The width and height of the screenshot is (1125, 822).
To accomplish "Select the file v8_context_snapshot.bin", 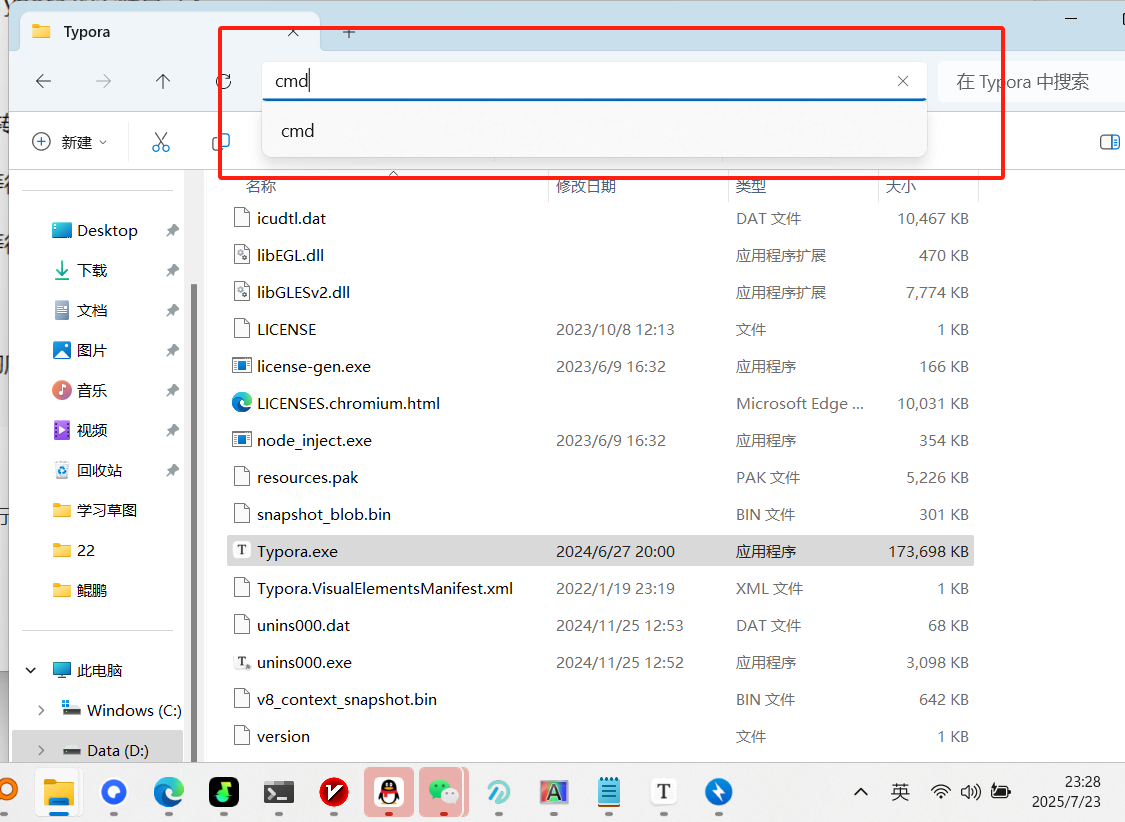I will point(347,699).
